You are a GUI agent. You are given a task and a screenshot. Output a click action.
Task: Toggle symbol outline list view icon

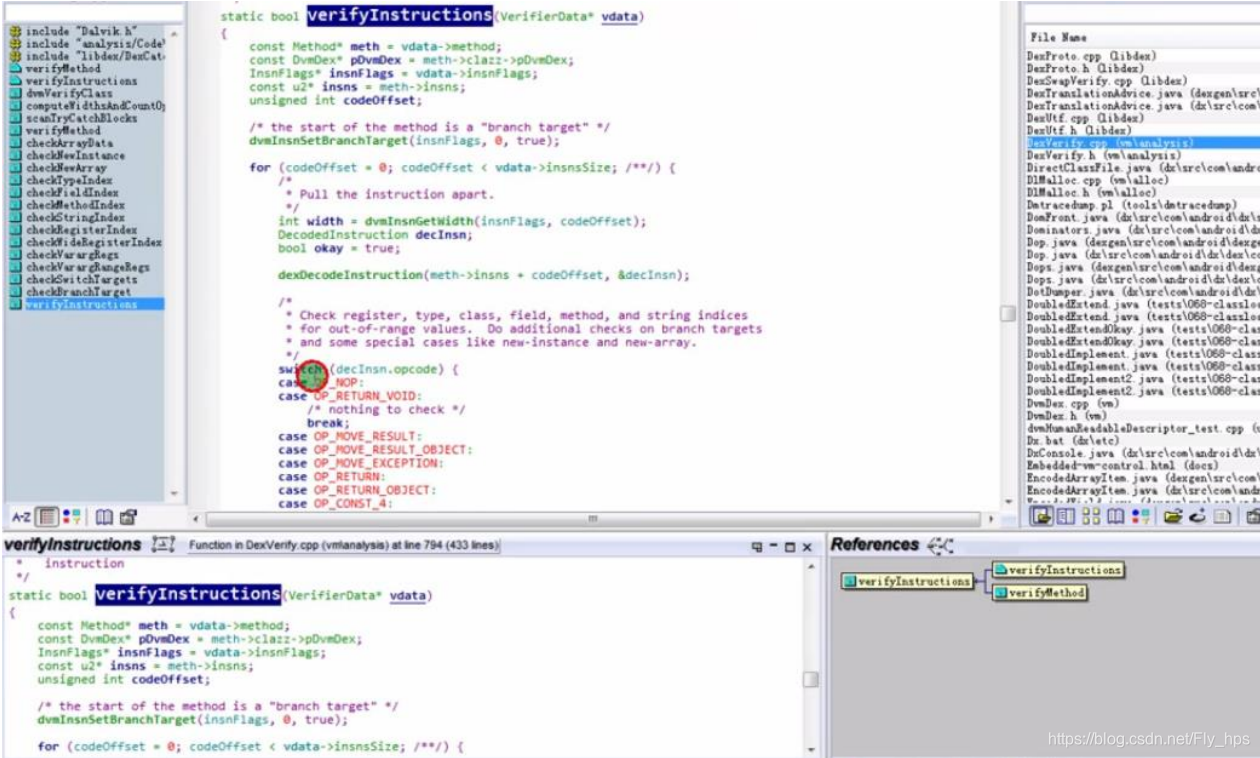(47, 517)
